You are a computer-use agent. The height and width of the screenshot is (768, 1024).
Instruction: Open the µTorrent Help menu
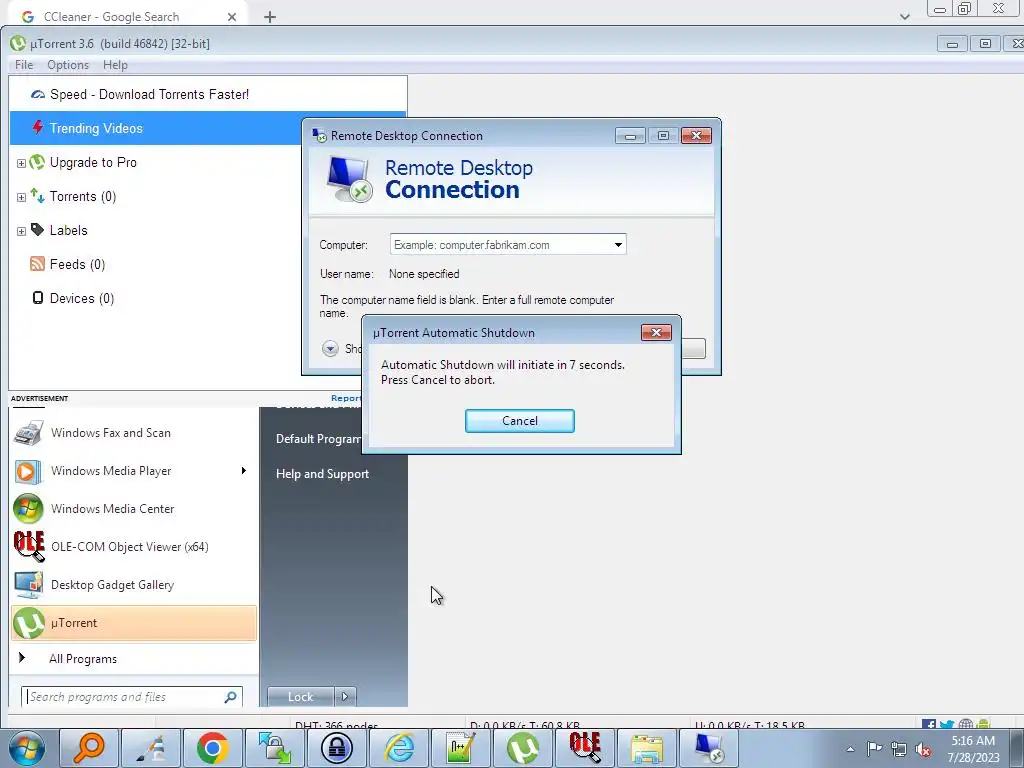(115, 65)
